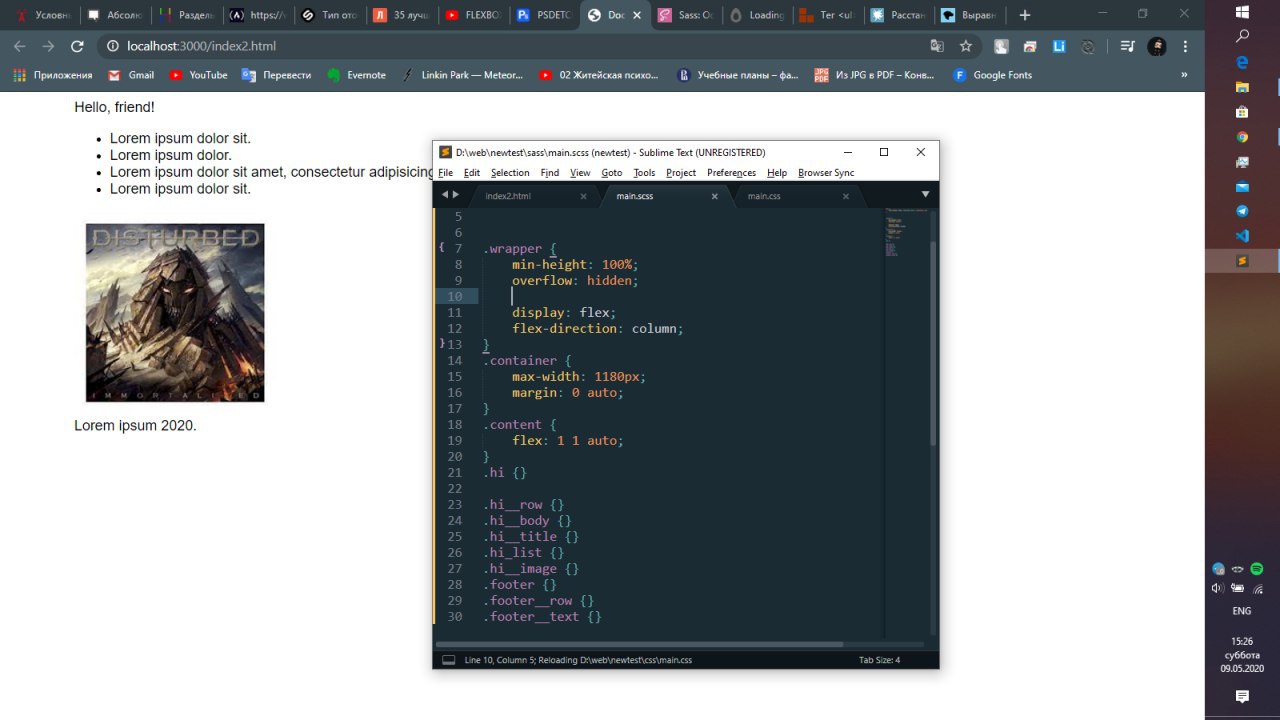Open Microsoft Store from taskbar
The width and height of the screenshot is (1280, 720).
click(x=1243, y=112)
